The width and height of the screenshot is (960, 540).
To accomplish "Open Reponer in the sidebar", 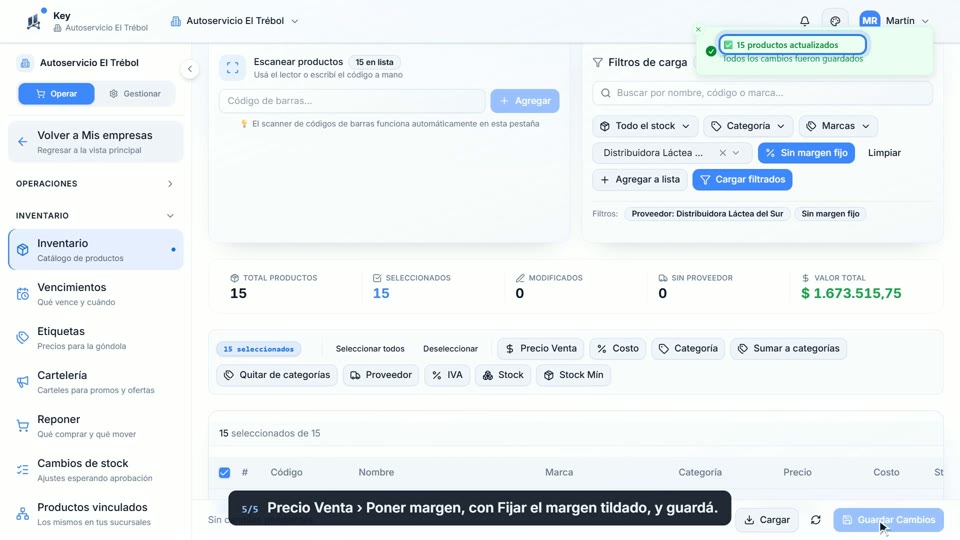I will [x=96, y=426].
